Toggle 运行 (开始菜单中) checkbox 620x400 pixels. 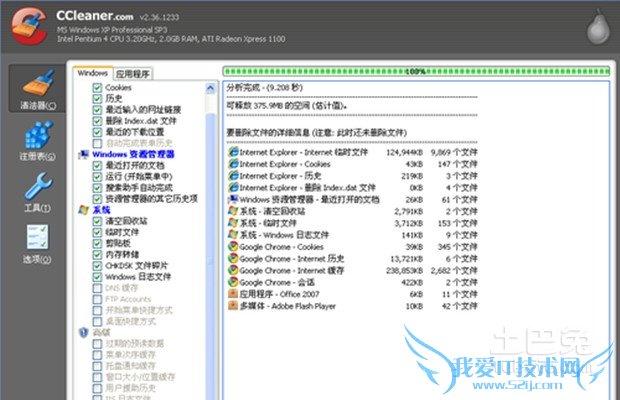pos(97,176)
